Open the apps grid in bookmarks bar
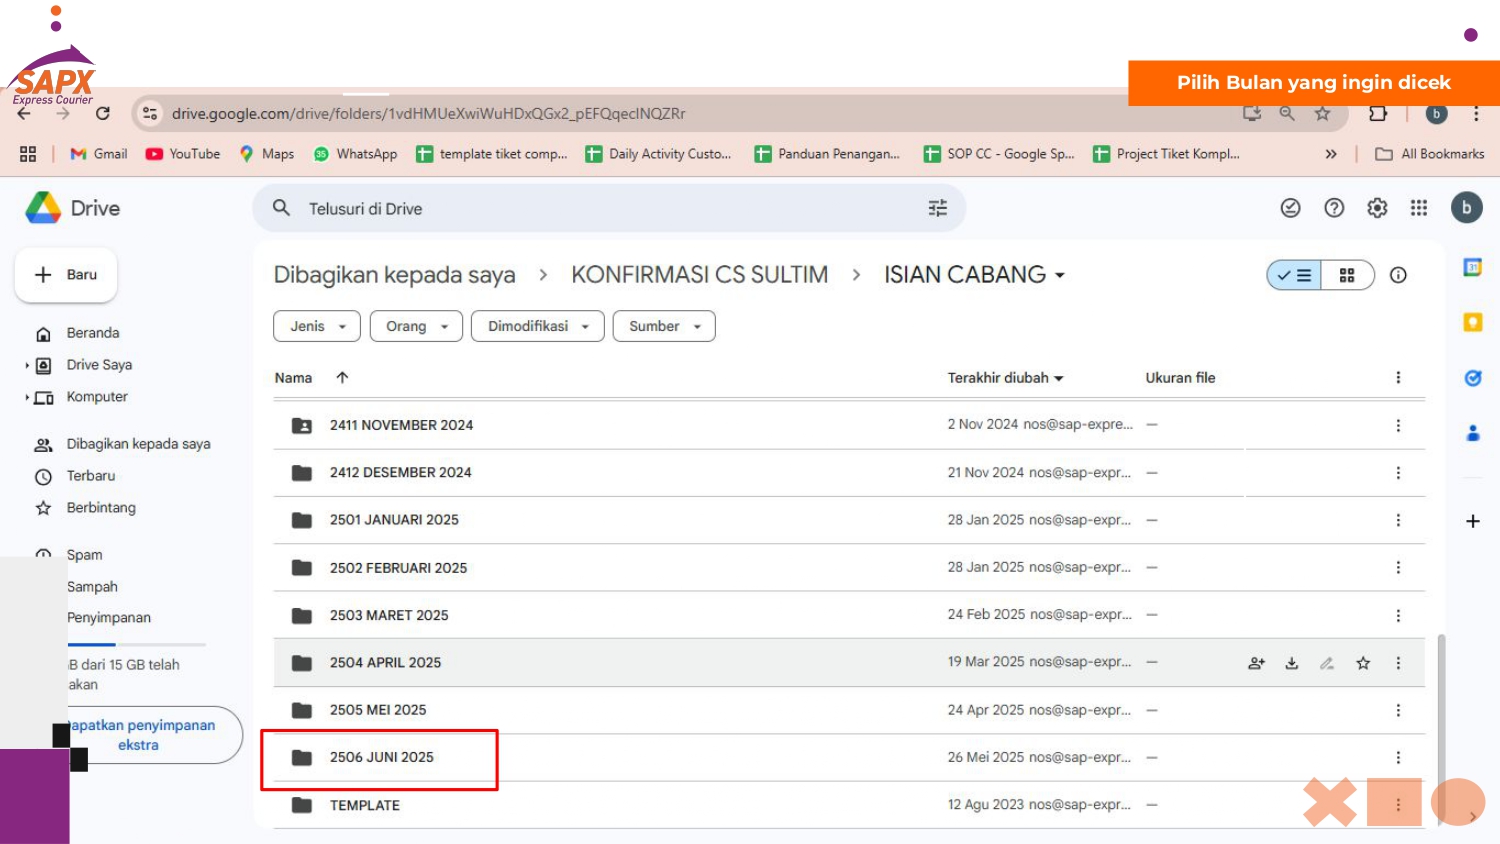Screen dimensions: 1500x844 click(x=28, y=154)
